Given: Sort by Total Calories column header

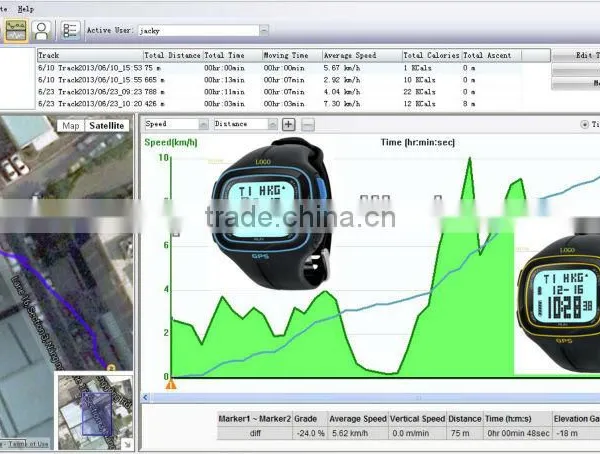Looking at the screenshot, I should (x=432, y=56).
